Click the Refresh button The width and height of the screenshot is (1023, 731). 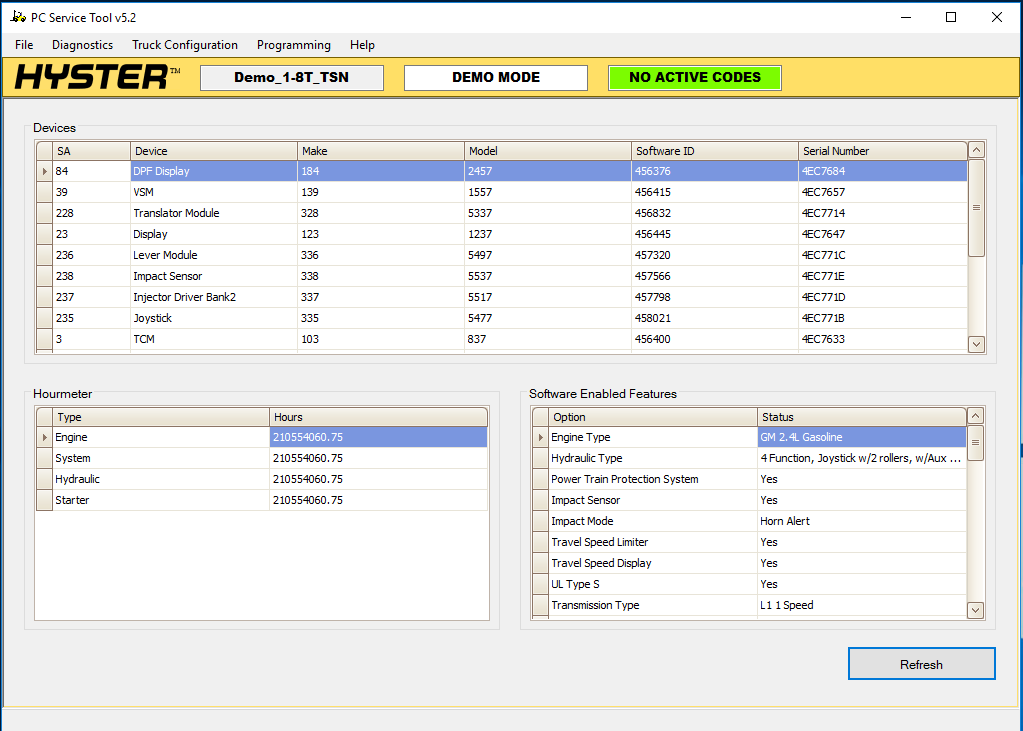coord(920,663)
